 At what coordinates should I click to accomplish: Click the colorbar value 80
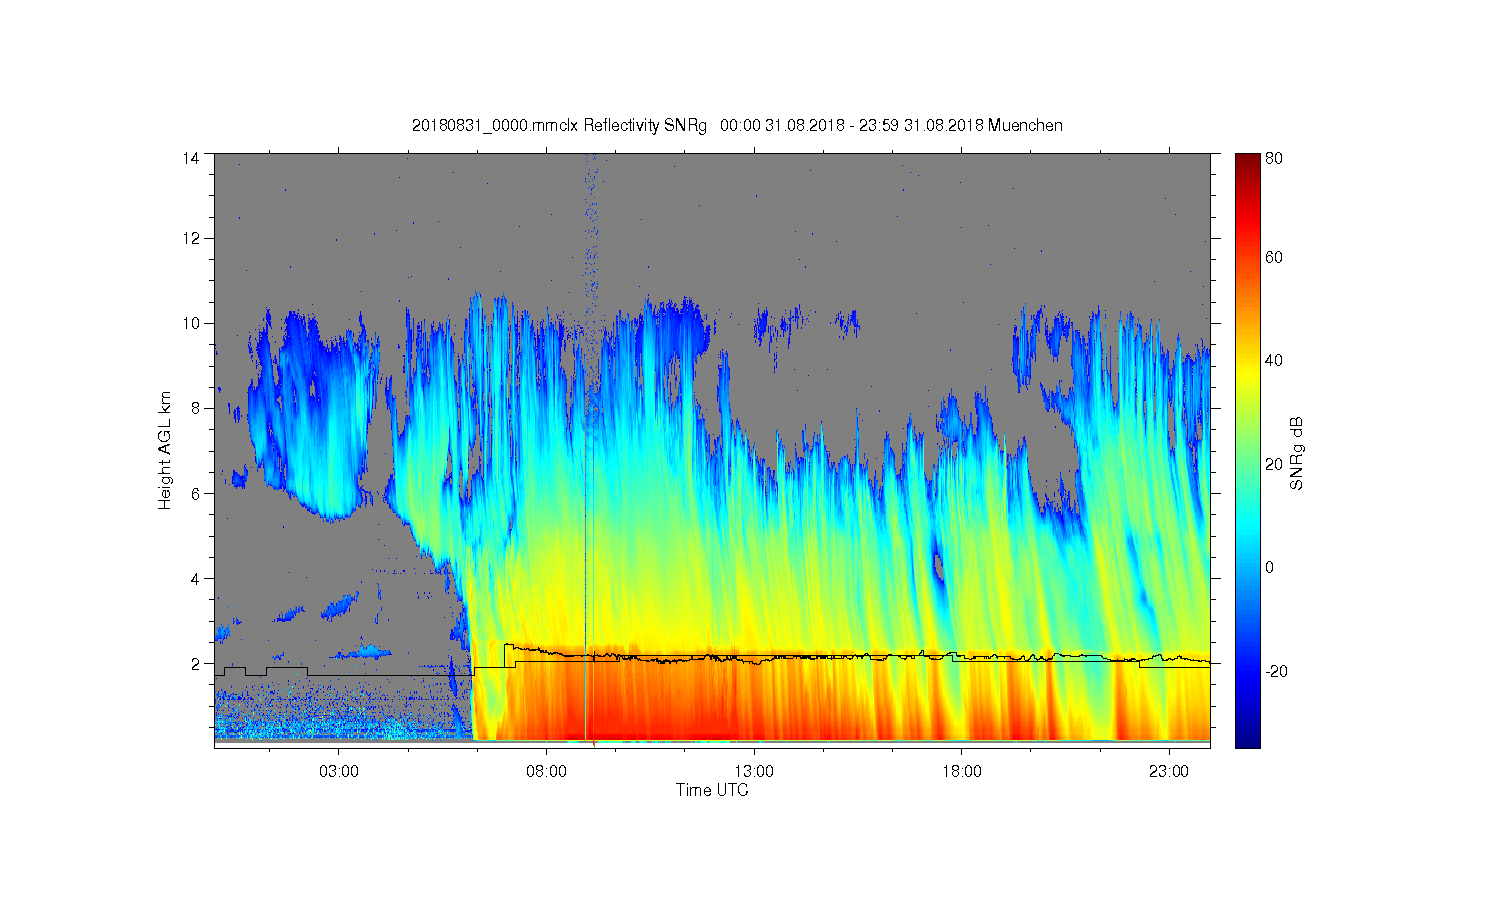pyautogui.click(x=1273, y=158)
